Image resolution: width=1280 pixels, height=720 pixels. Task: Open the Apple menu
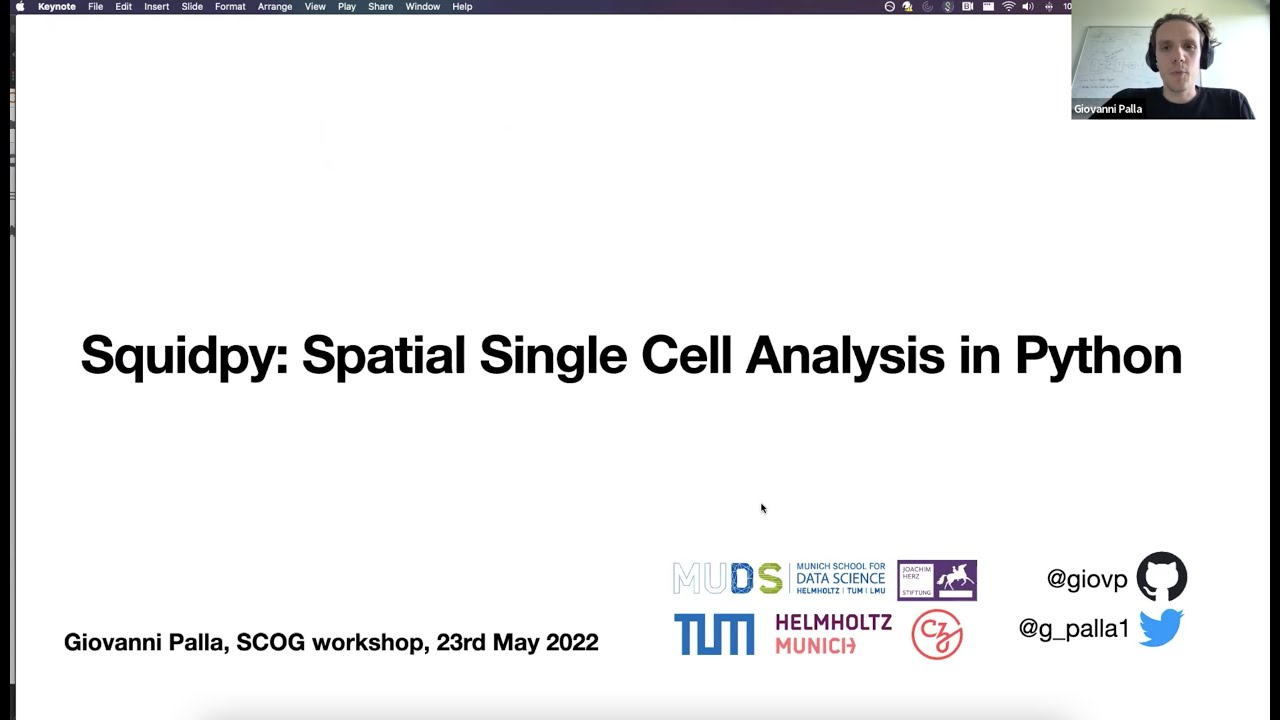click(20, 6)
